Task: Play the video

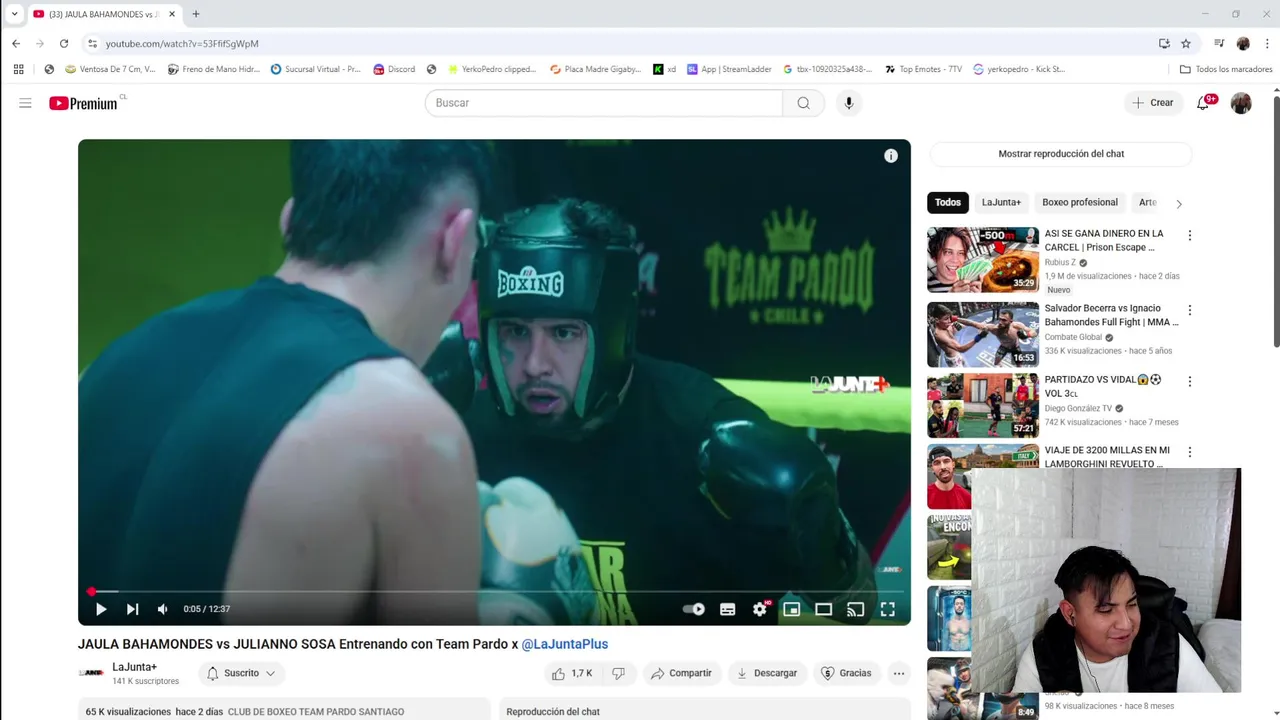Action: point(101,609)
